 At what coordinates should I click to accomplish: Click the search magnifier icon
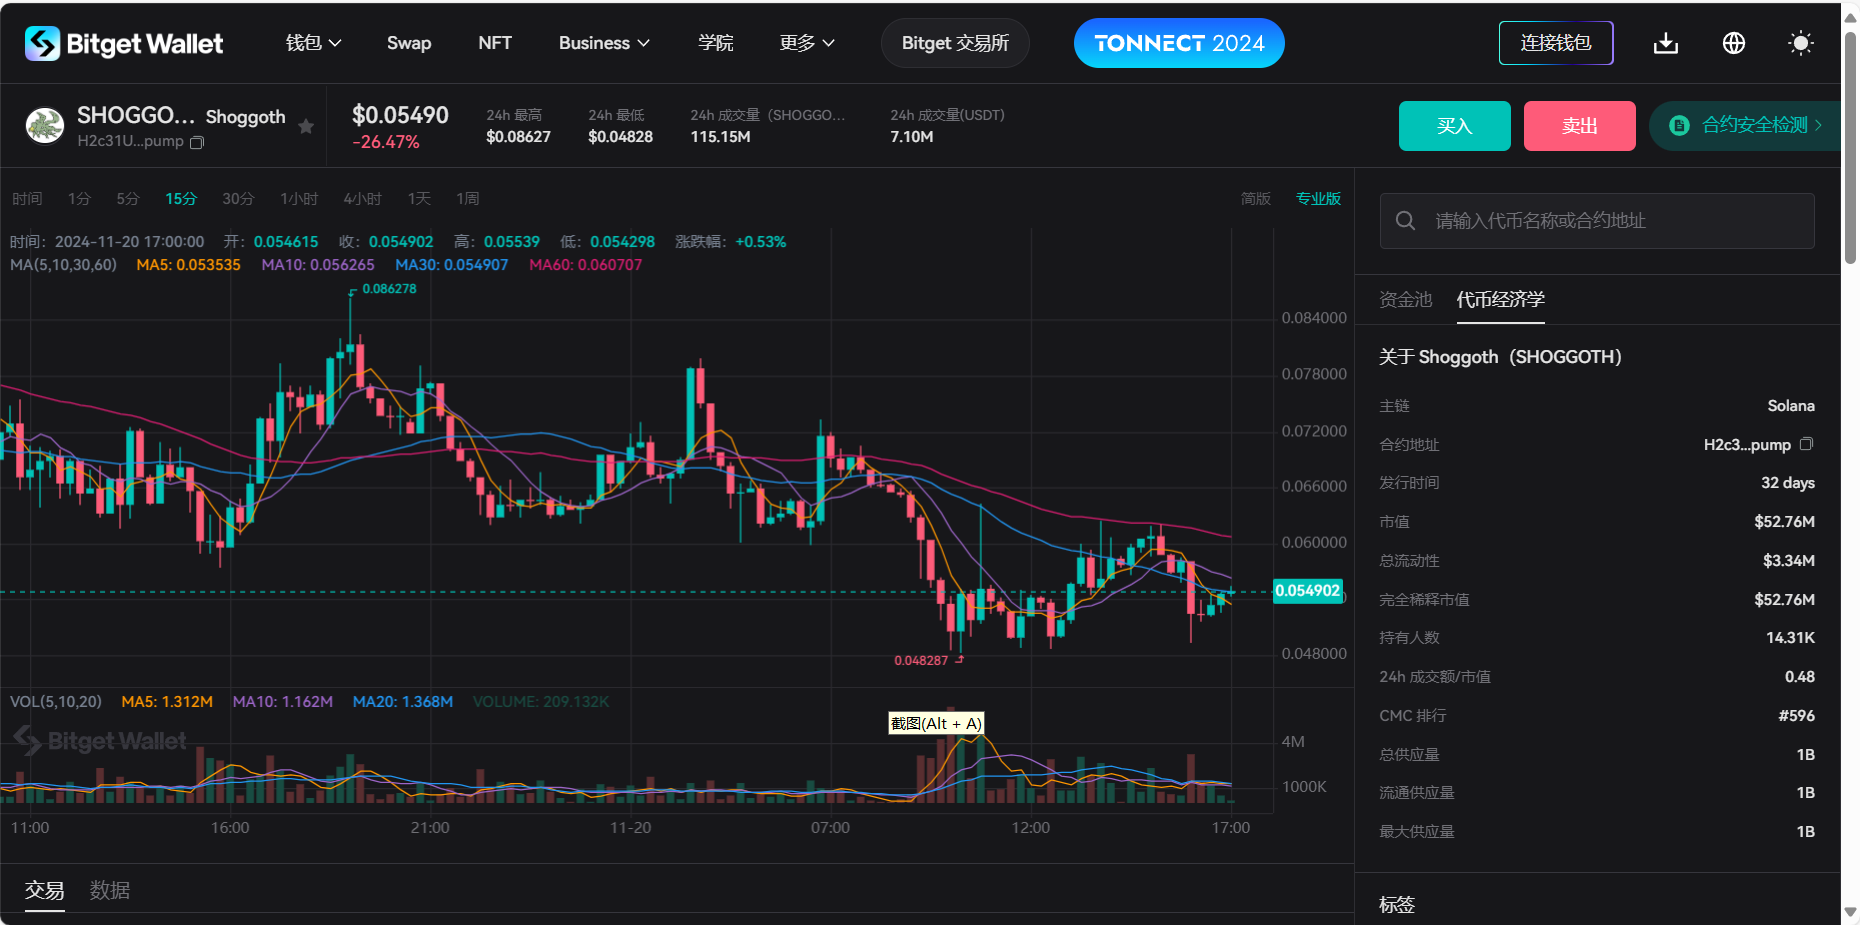click(1405, 220)
